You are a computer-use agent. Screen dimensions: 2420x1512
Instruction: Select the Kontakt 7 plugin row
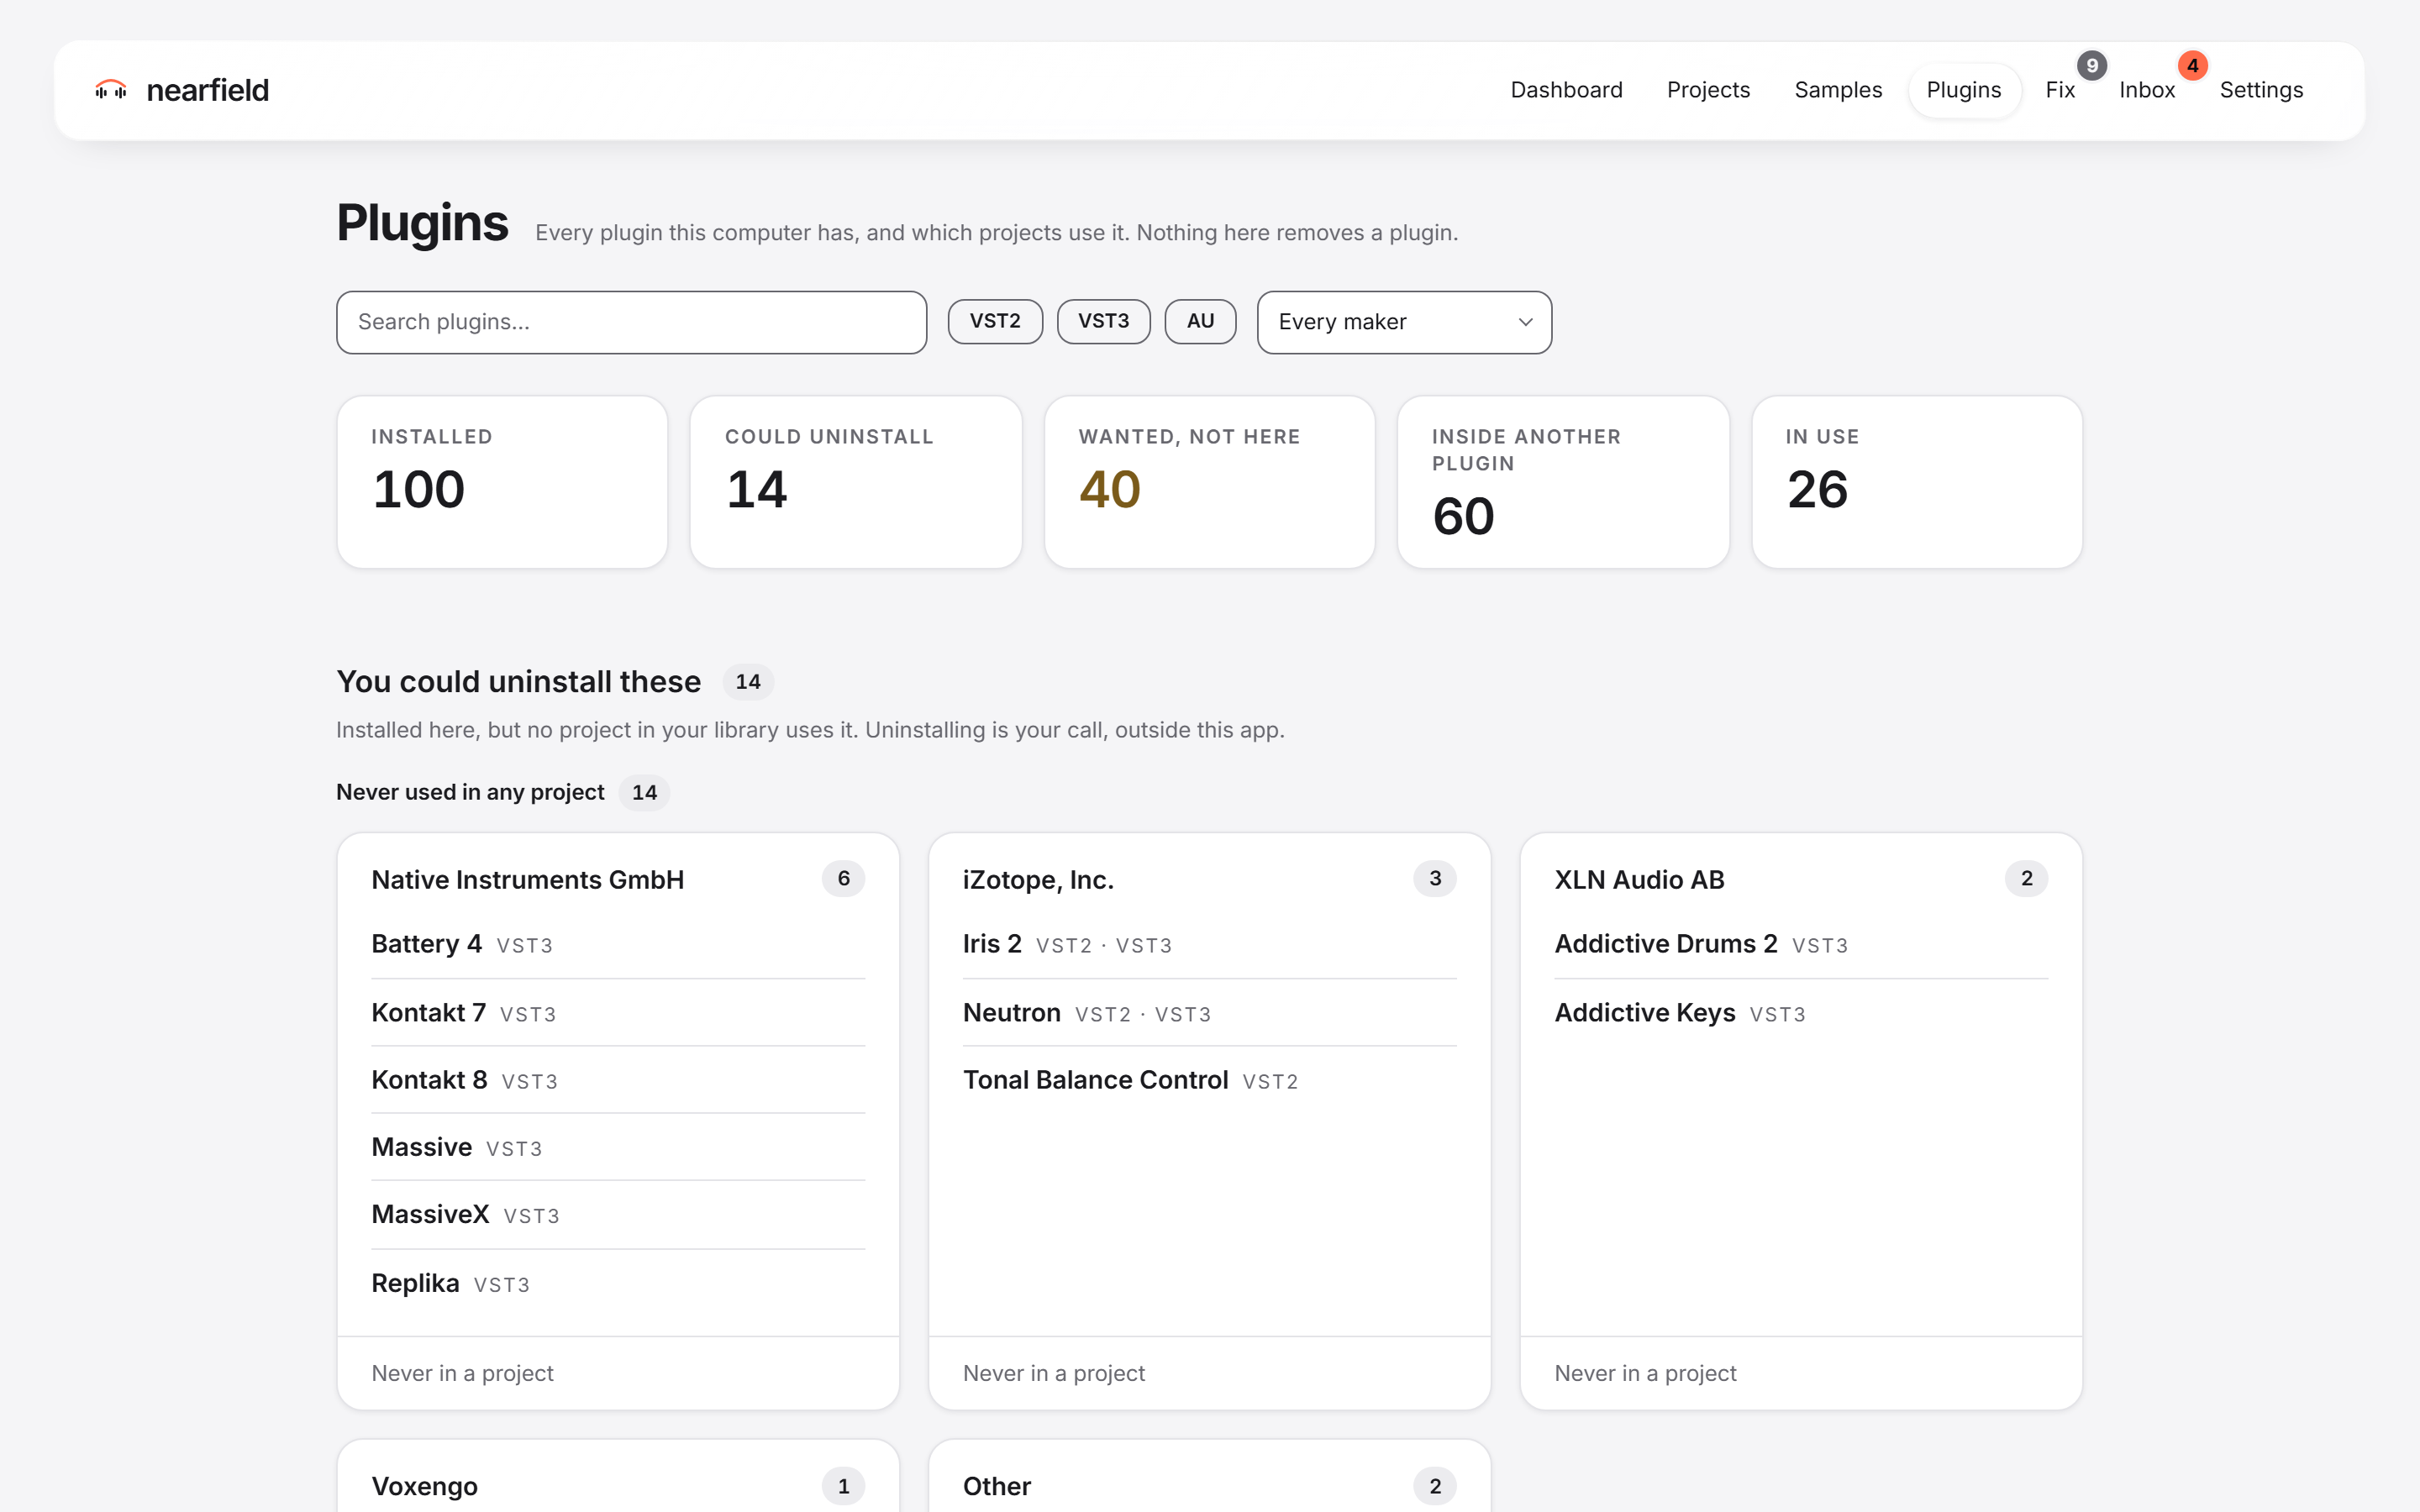tap(618, 1013)
